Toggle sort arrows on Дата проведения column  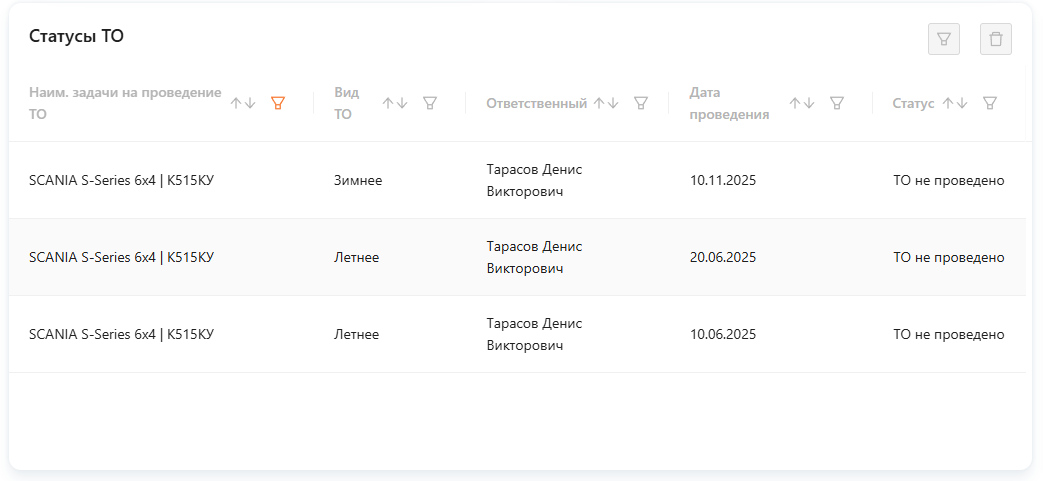click(x=802, y=103)
